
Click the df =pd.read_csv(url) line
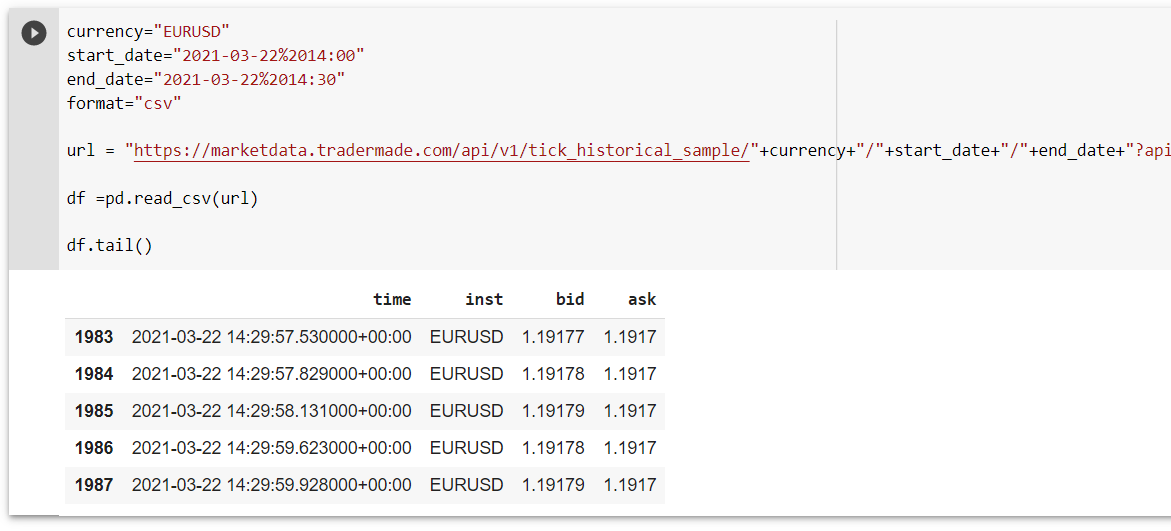pos(162,199)
